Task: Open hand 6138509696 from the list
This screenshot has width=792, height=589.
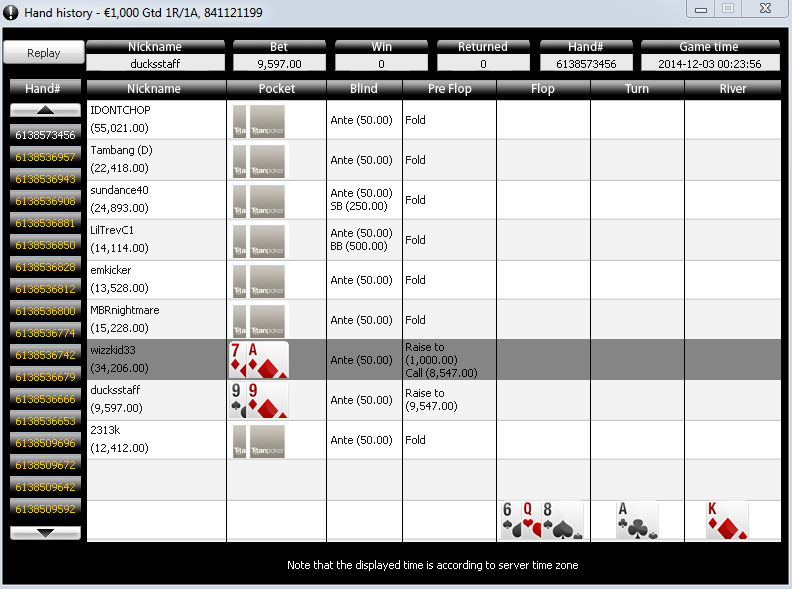Action: [x=45, y=443]
